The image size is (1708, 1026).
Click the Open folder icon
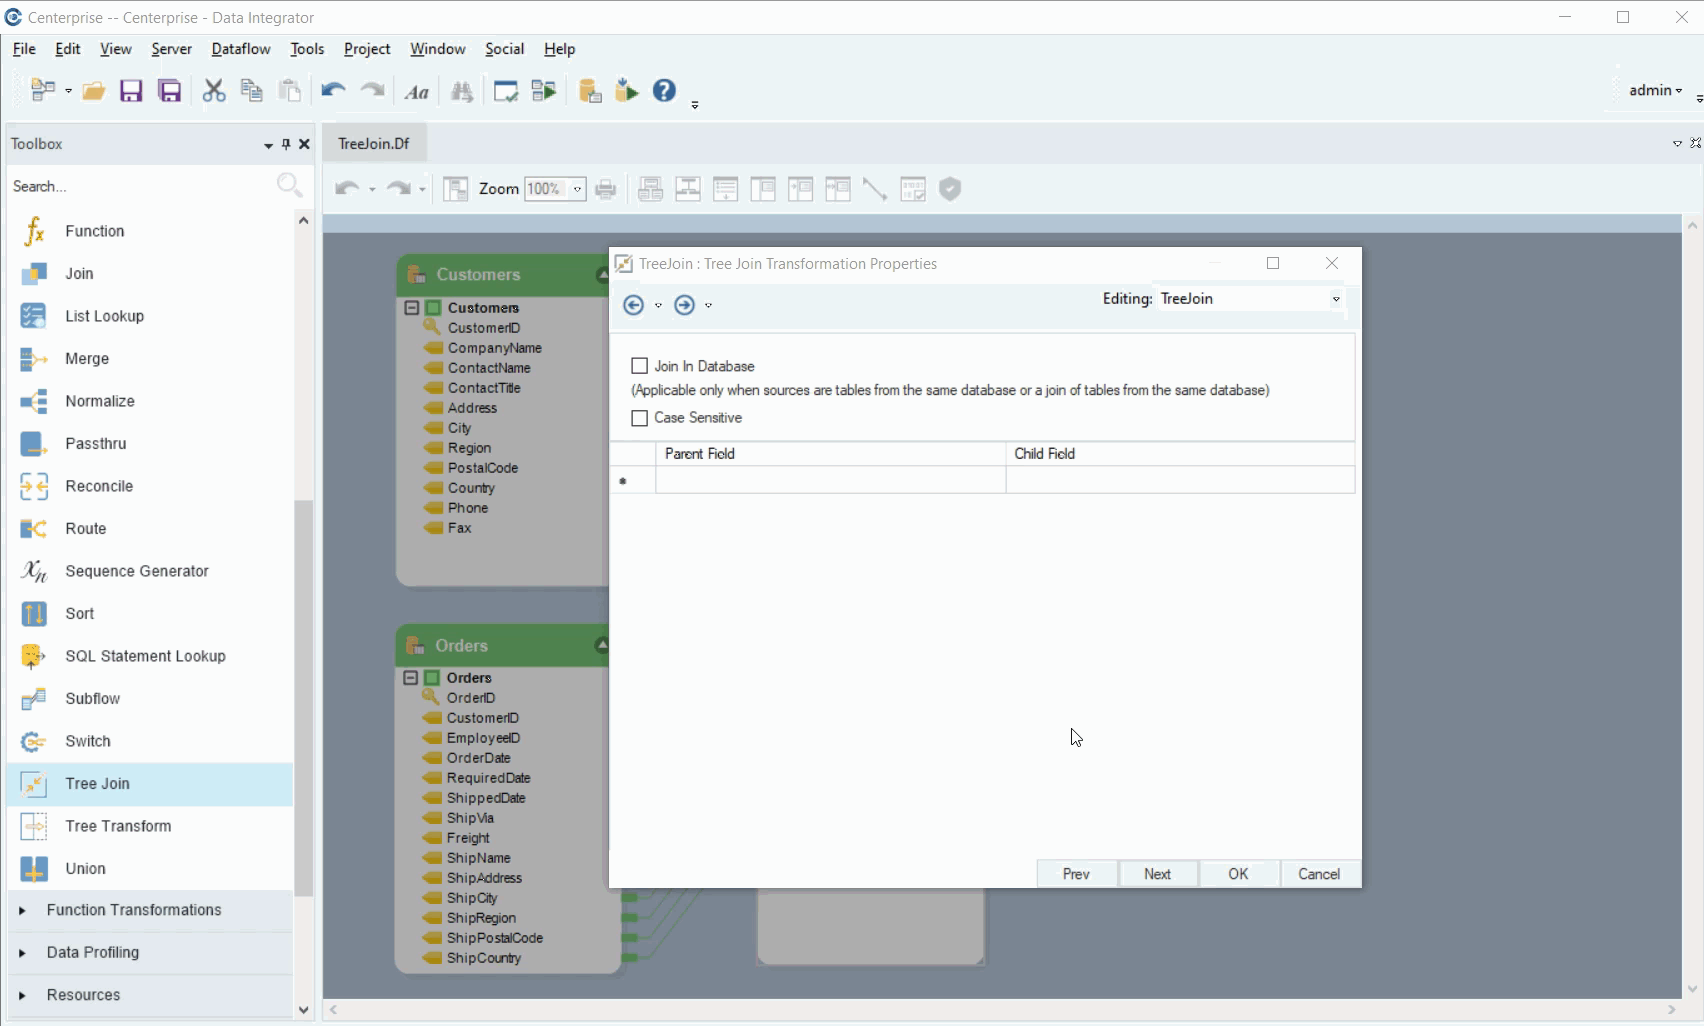click(x=93, y=91)
